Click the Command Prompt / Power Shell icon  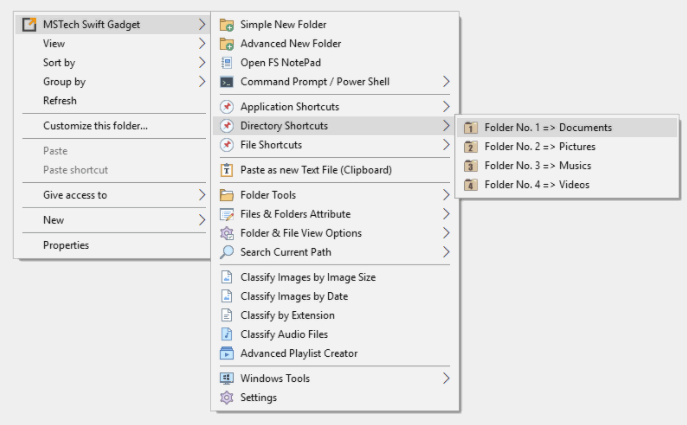227,82
